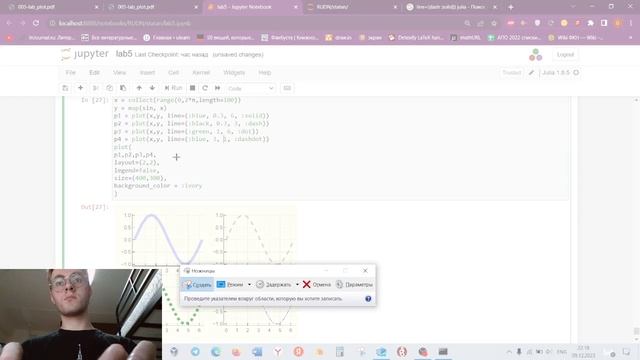Interrupt the kernel with the stop icon
The image size is (640, 360).
(x=192, y=88)
